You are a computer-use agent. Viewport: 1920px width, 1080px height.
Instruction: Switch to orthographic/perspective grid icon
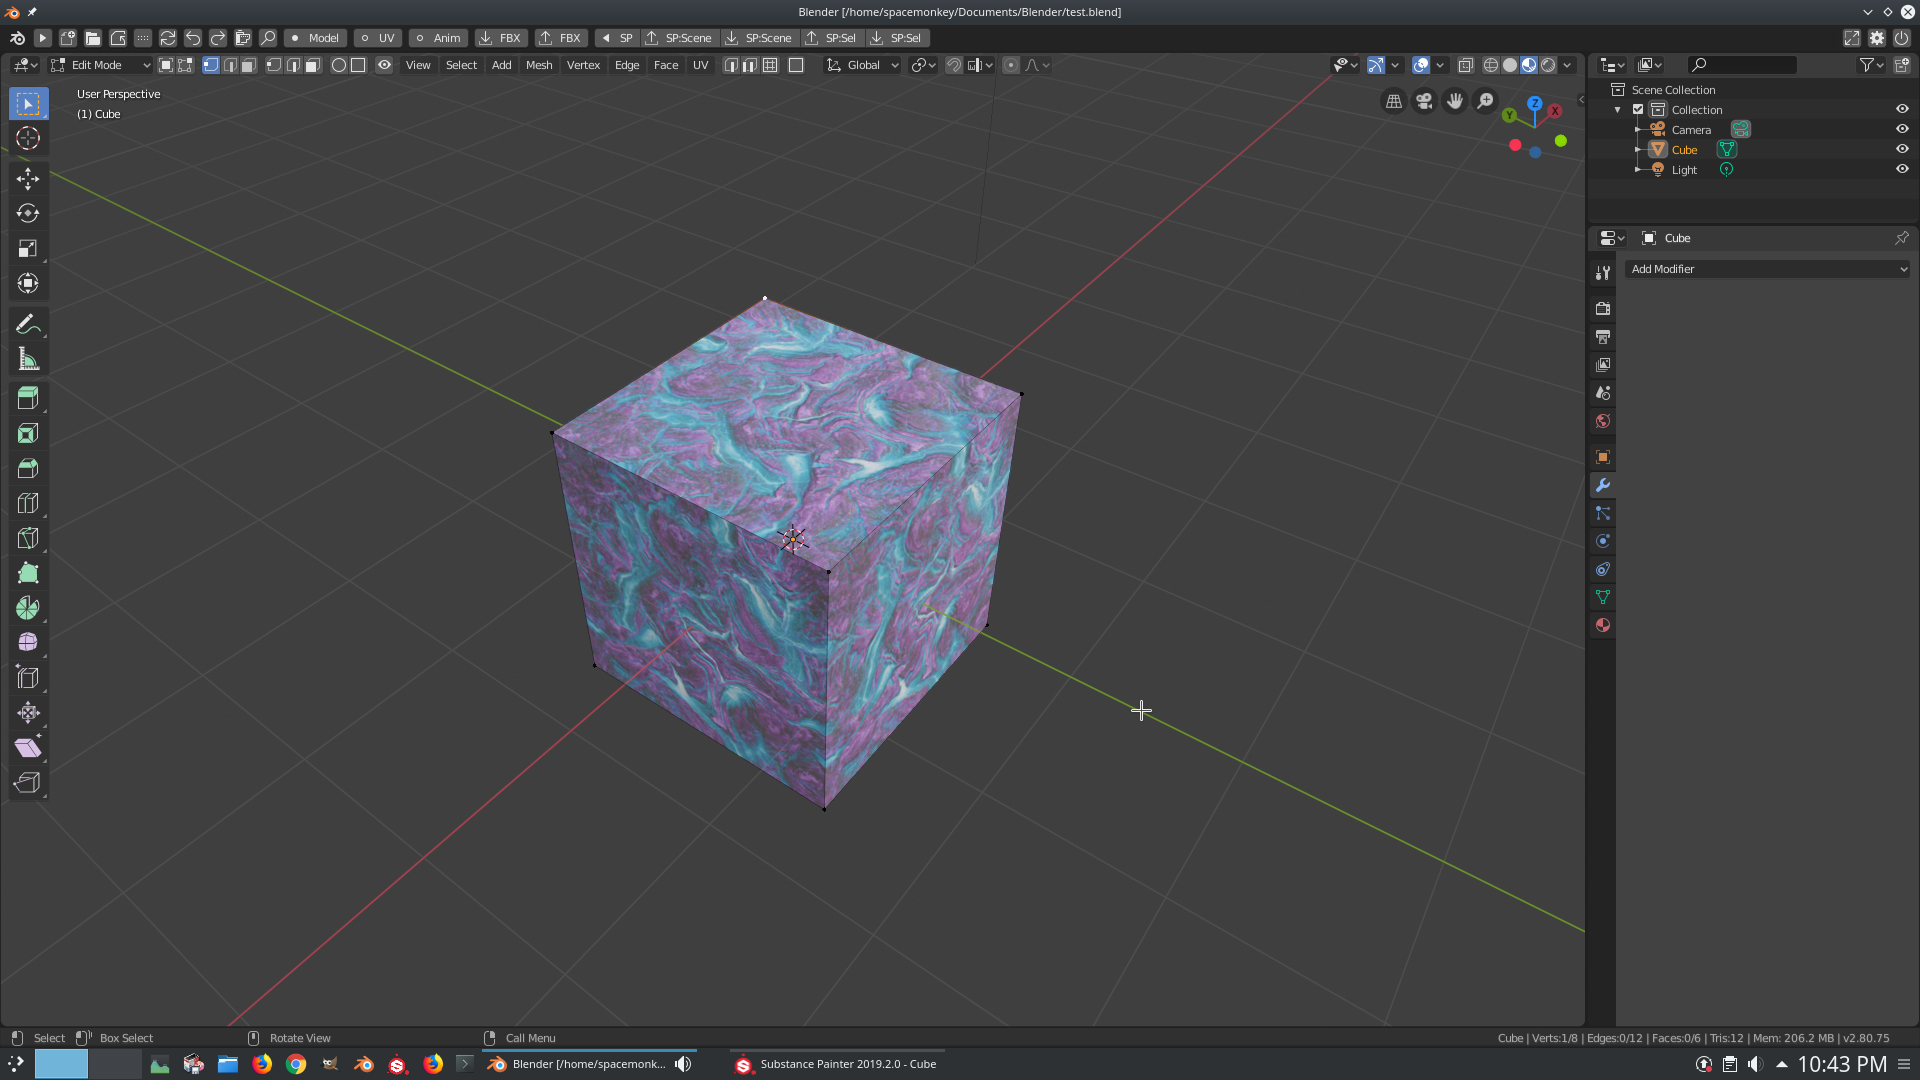click(x=1393, y=101)
